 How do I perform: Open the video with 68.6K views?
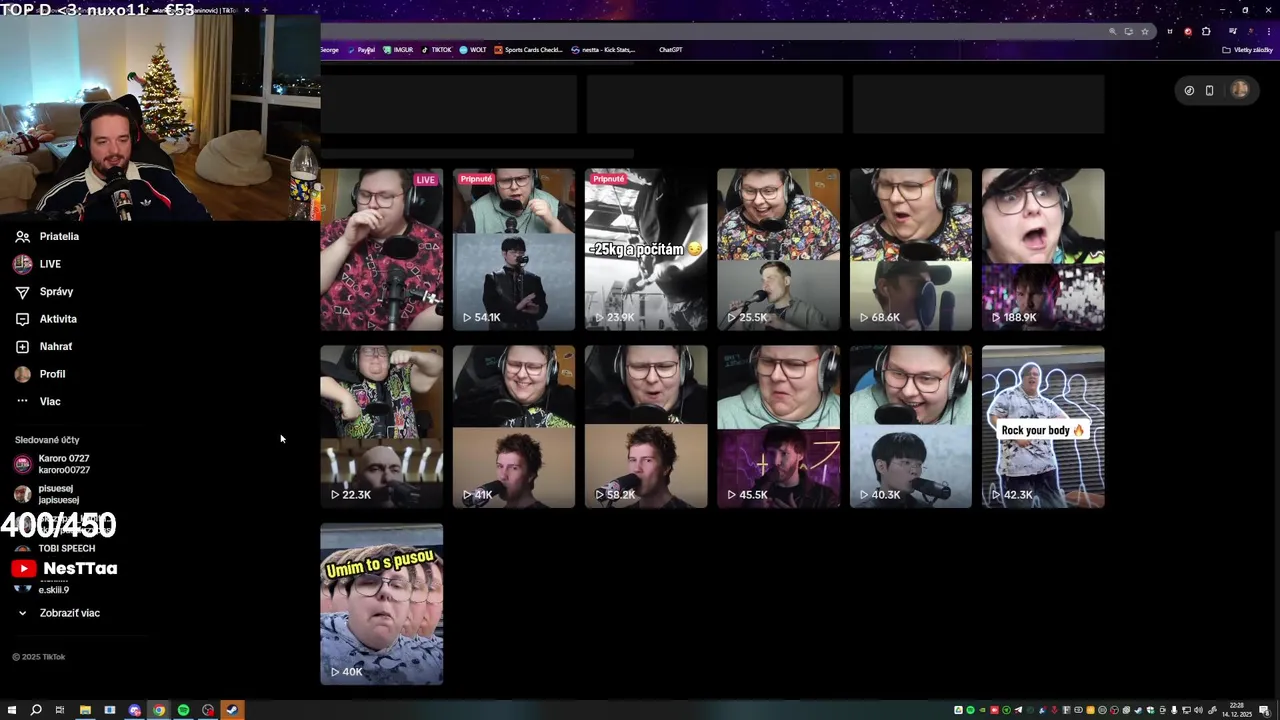coord(911,249)
